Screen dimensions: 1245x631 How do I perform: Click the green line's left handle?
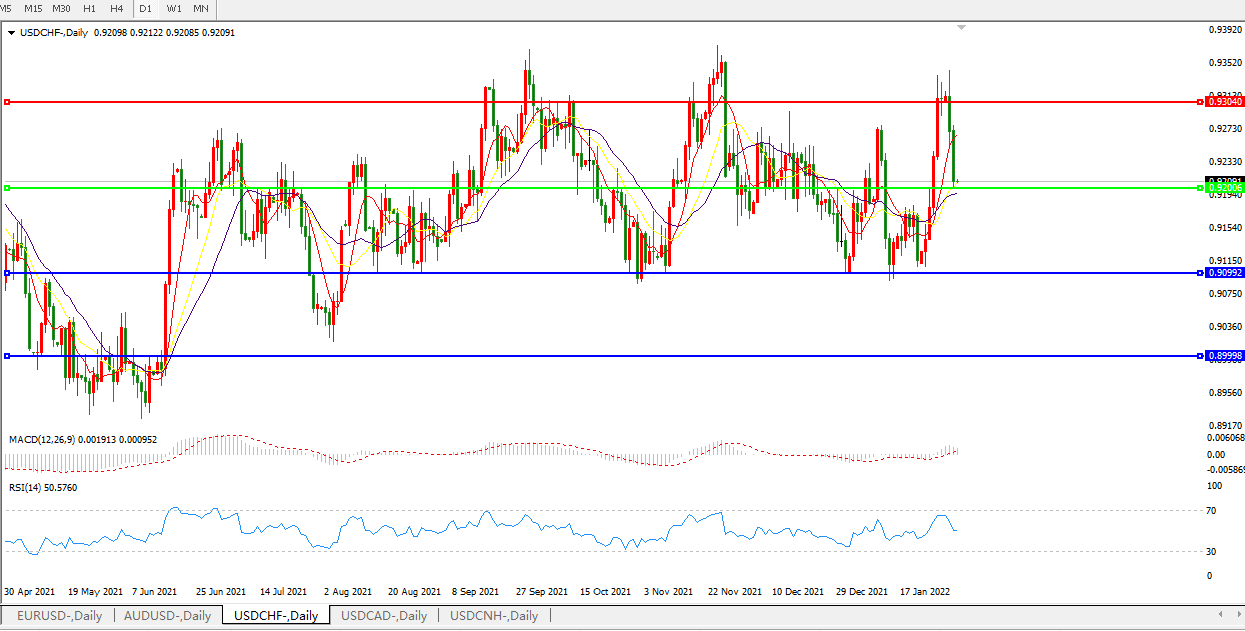pyautogui.click(x=7, y=188)
